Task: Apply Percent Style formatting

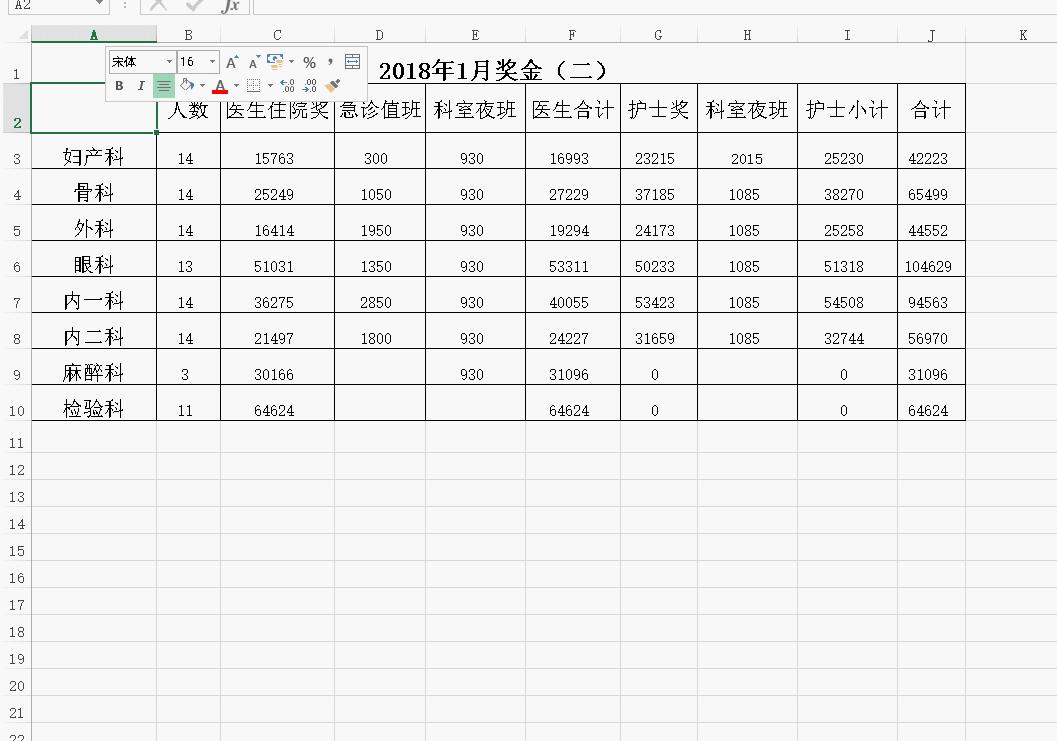Action: pos(309,60)
